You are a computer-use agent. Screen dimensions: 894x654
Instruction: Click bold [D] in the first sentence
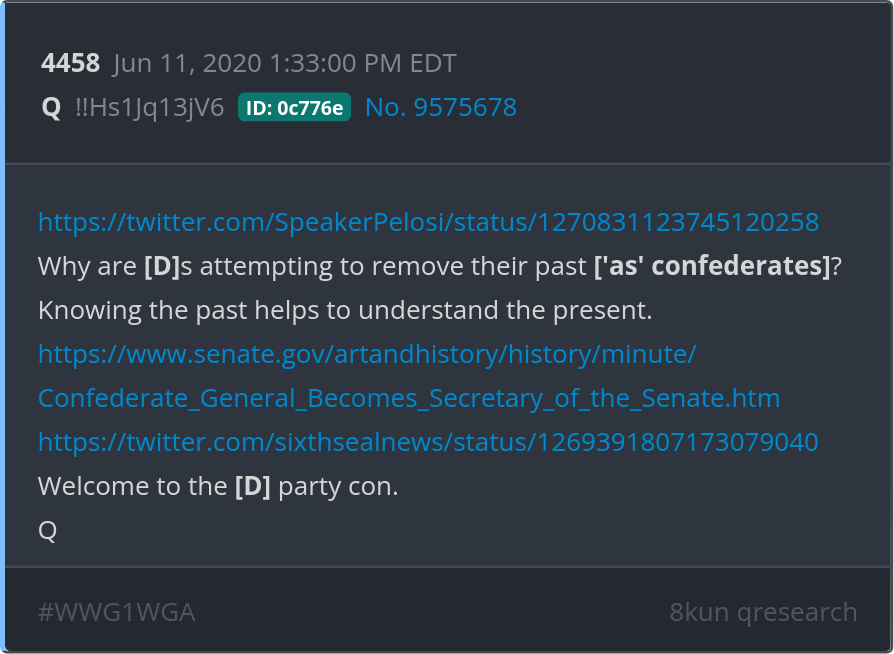161,267
